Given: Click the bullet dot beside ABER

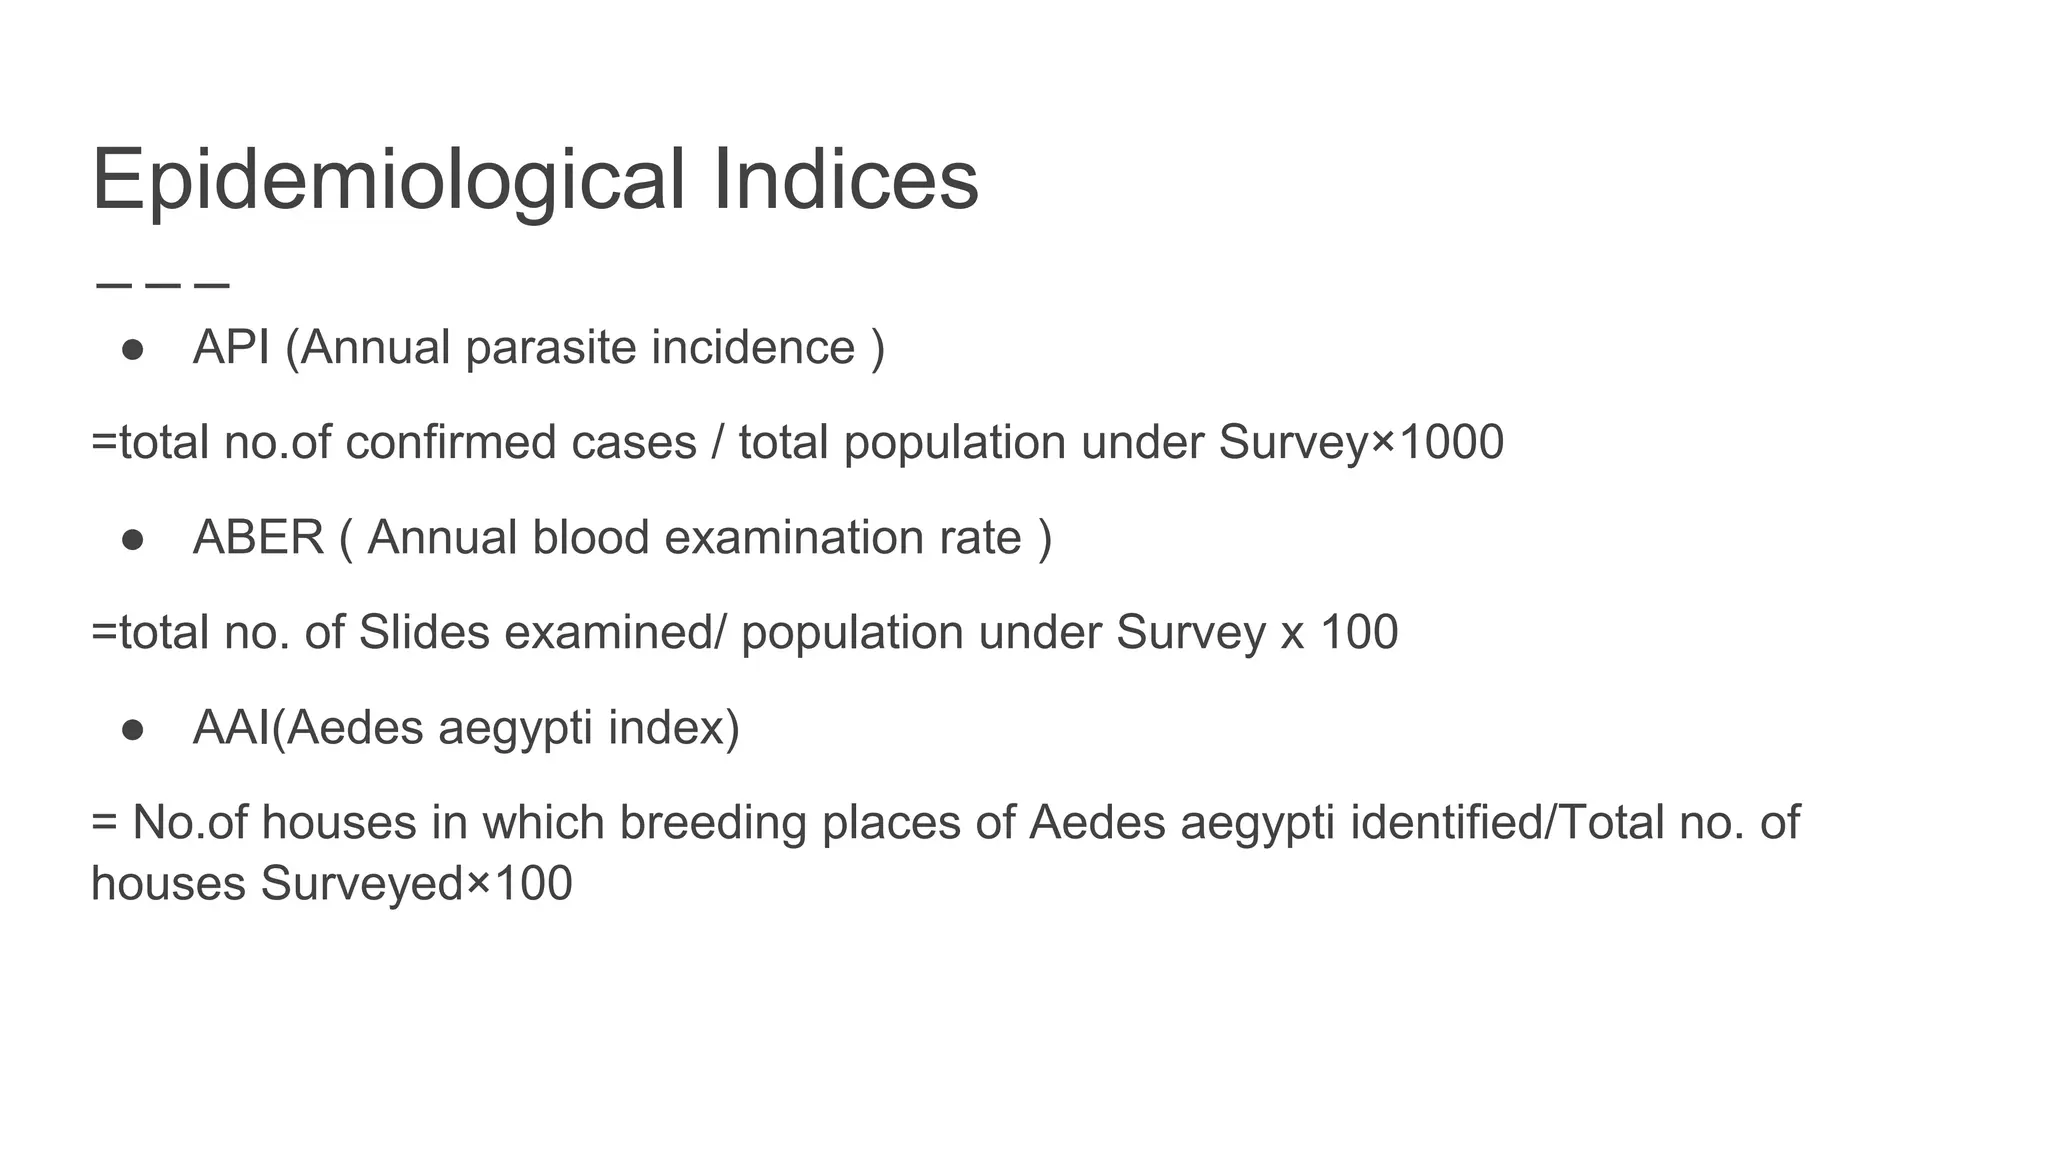Looking at the screenshot, I should coord(133,539).
